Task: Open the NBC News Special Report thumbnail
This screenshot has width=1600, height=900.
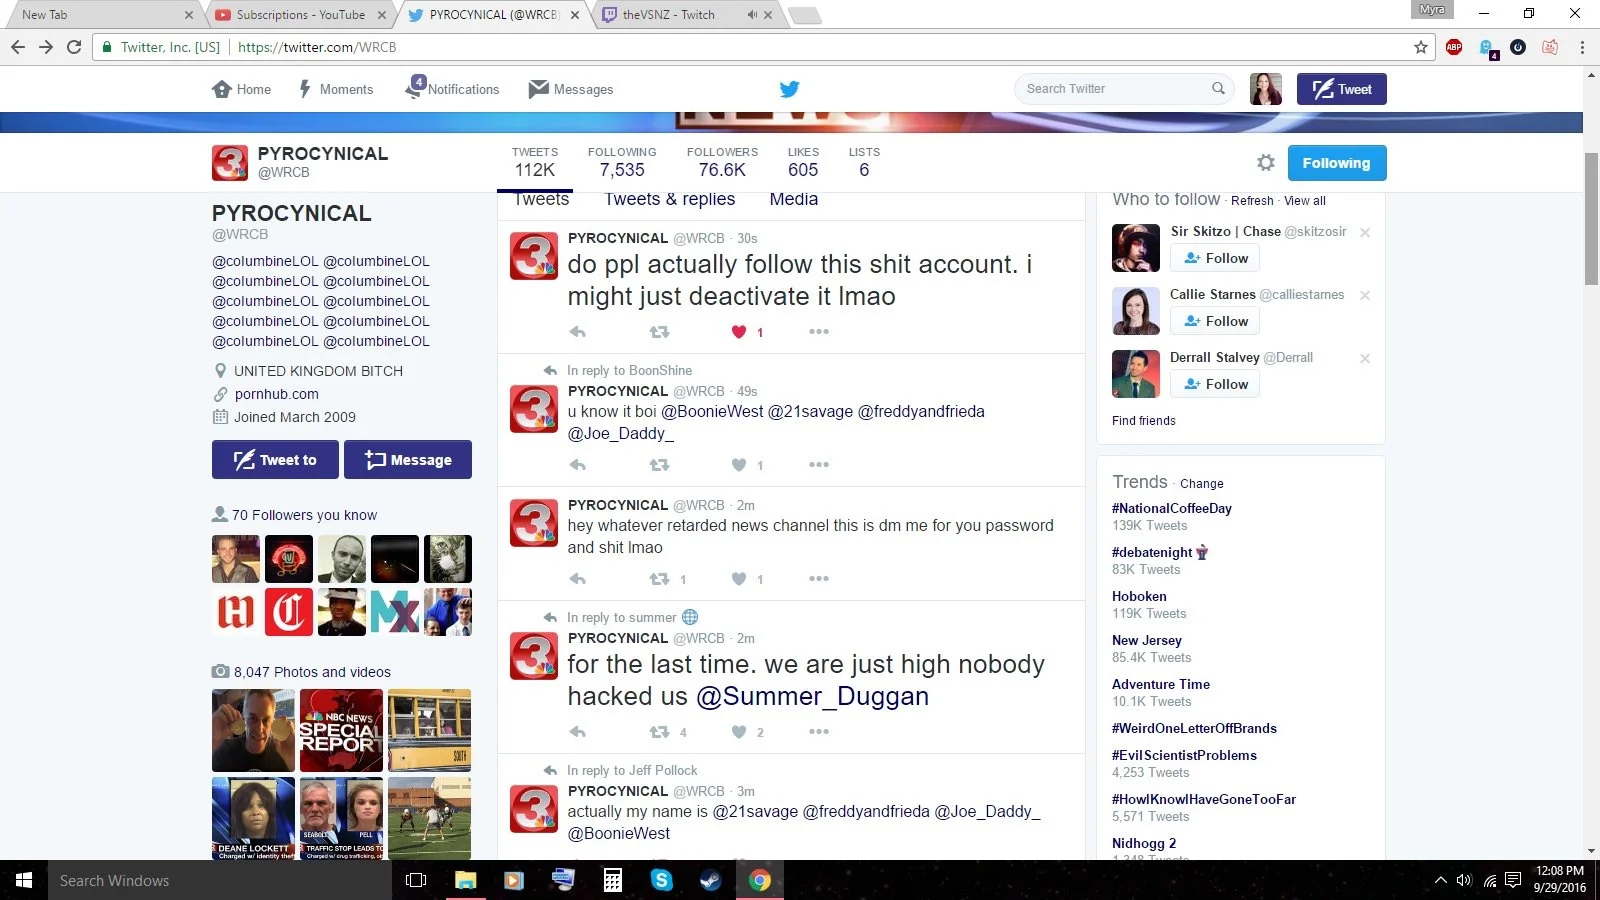Action: 341,730
